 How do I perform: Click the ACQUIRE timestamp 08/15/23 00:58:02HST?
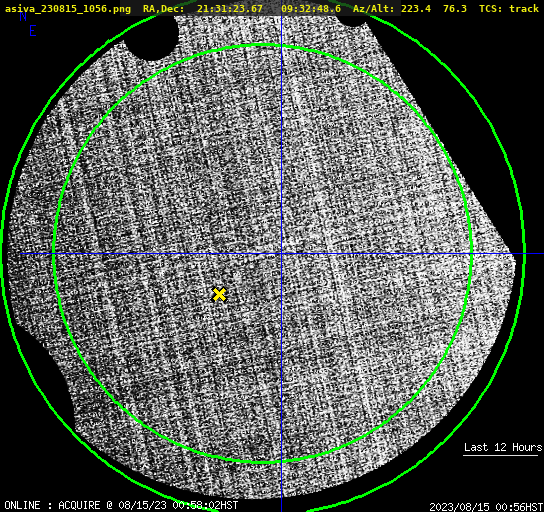(178, 505)
